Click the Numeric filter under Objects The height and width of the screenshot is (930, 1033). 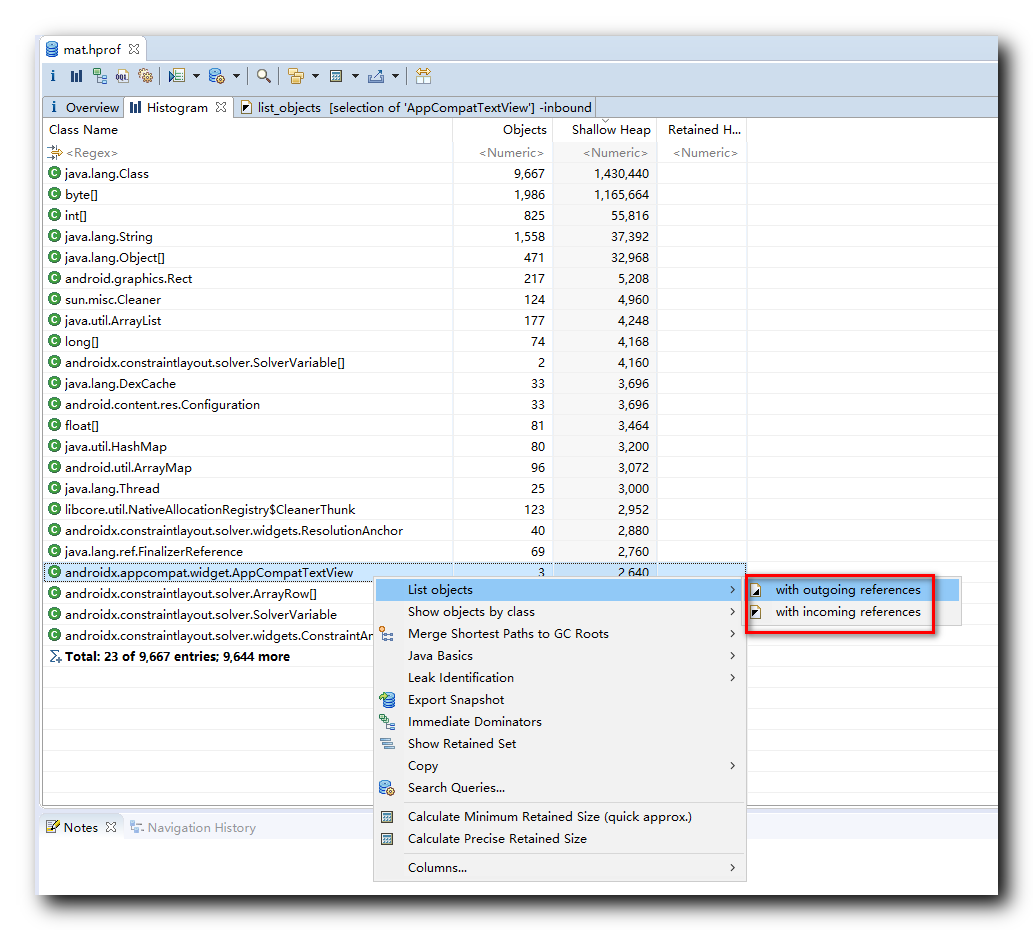click(503, 152)
